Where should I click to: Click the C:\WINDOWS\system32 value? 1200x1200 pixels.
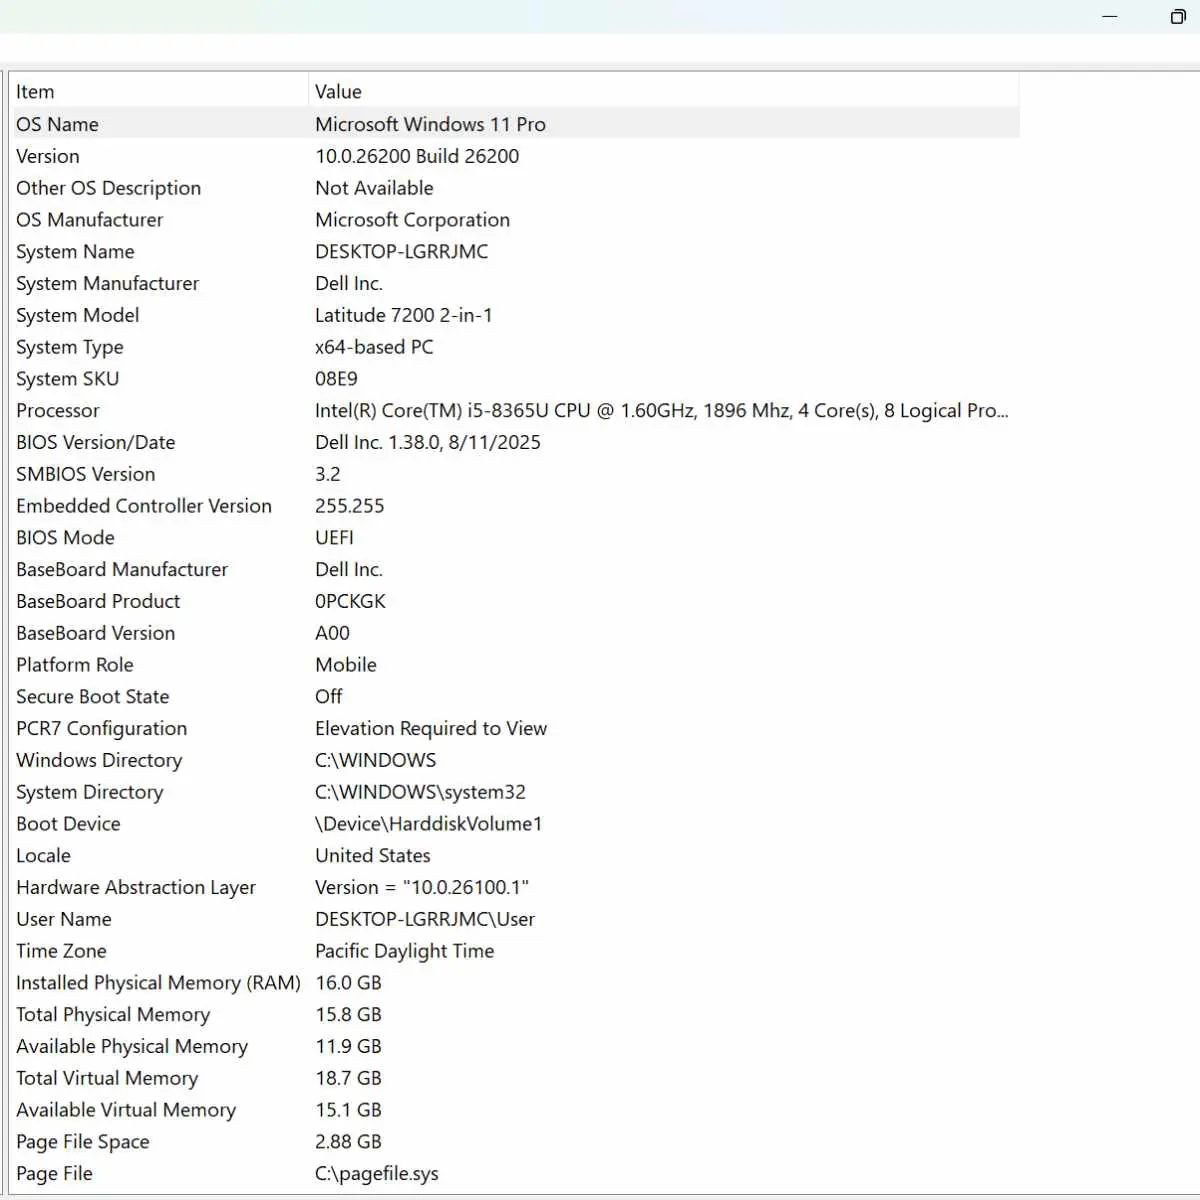420,792
